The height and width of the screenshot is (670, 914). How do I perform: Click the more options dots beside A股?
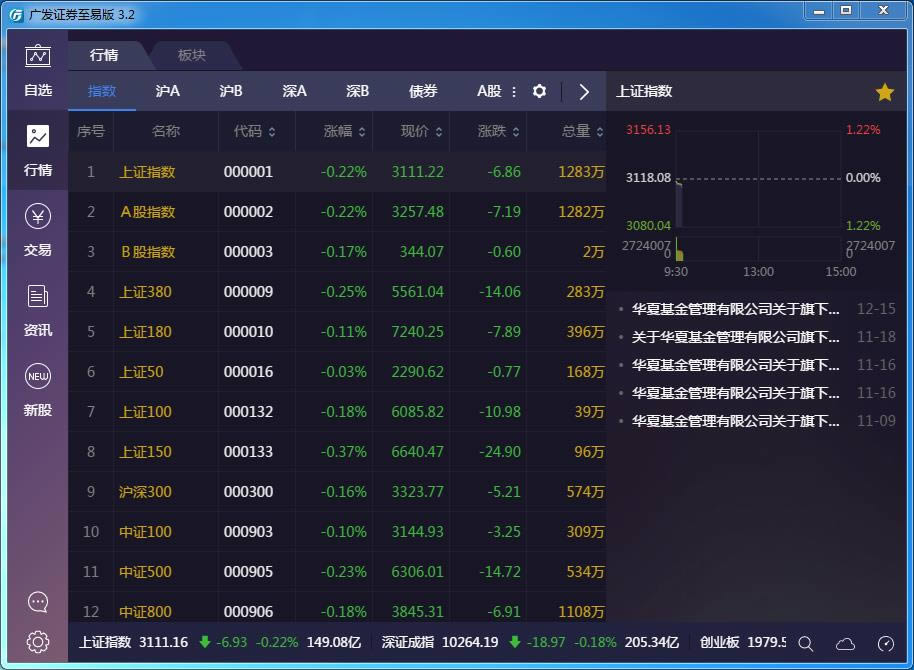click(514, 92)
